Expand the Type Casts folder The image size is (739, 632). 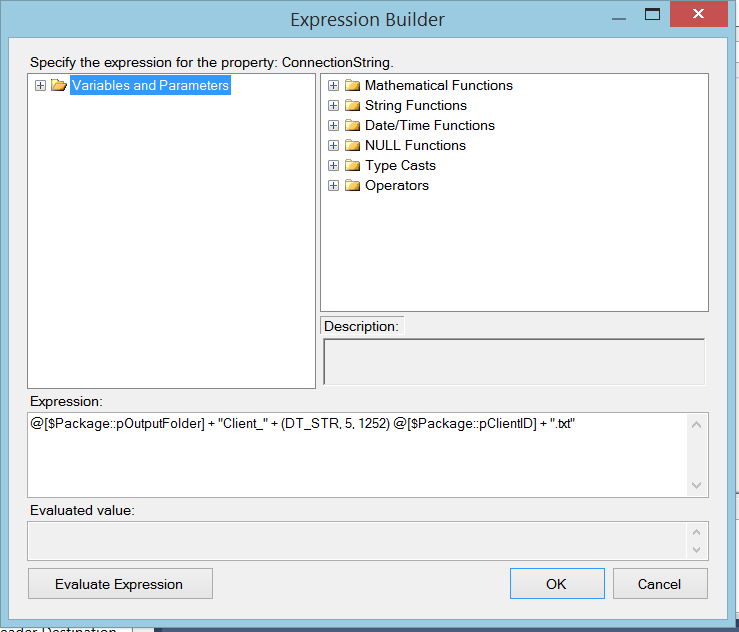[333, 165]
